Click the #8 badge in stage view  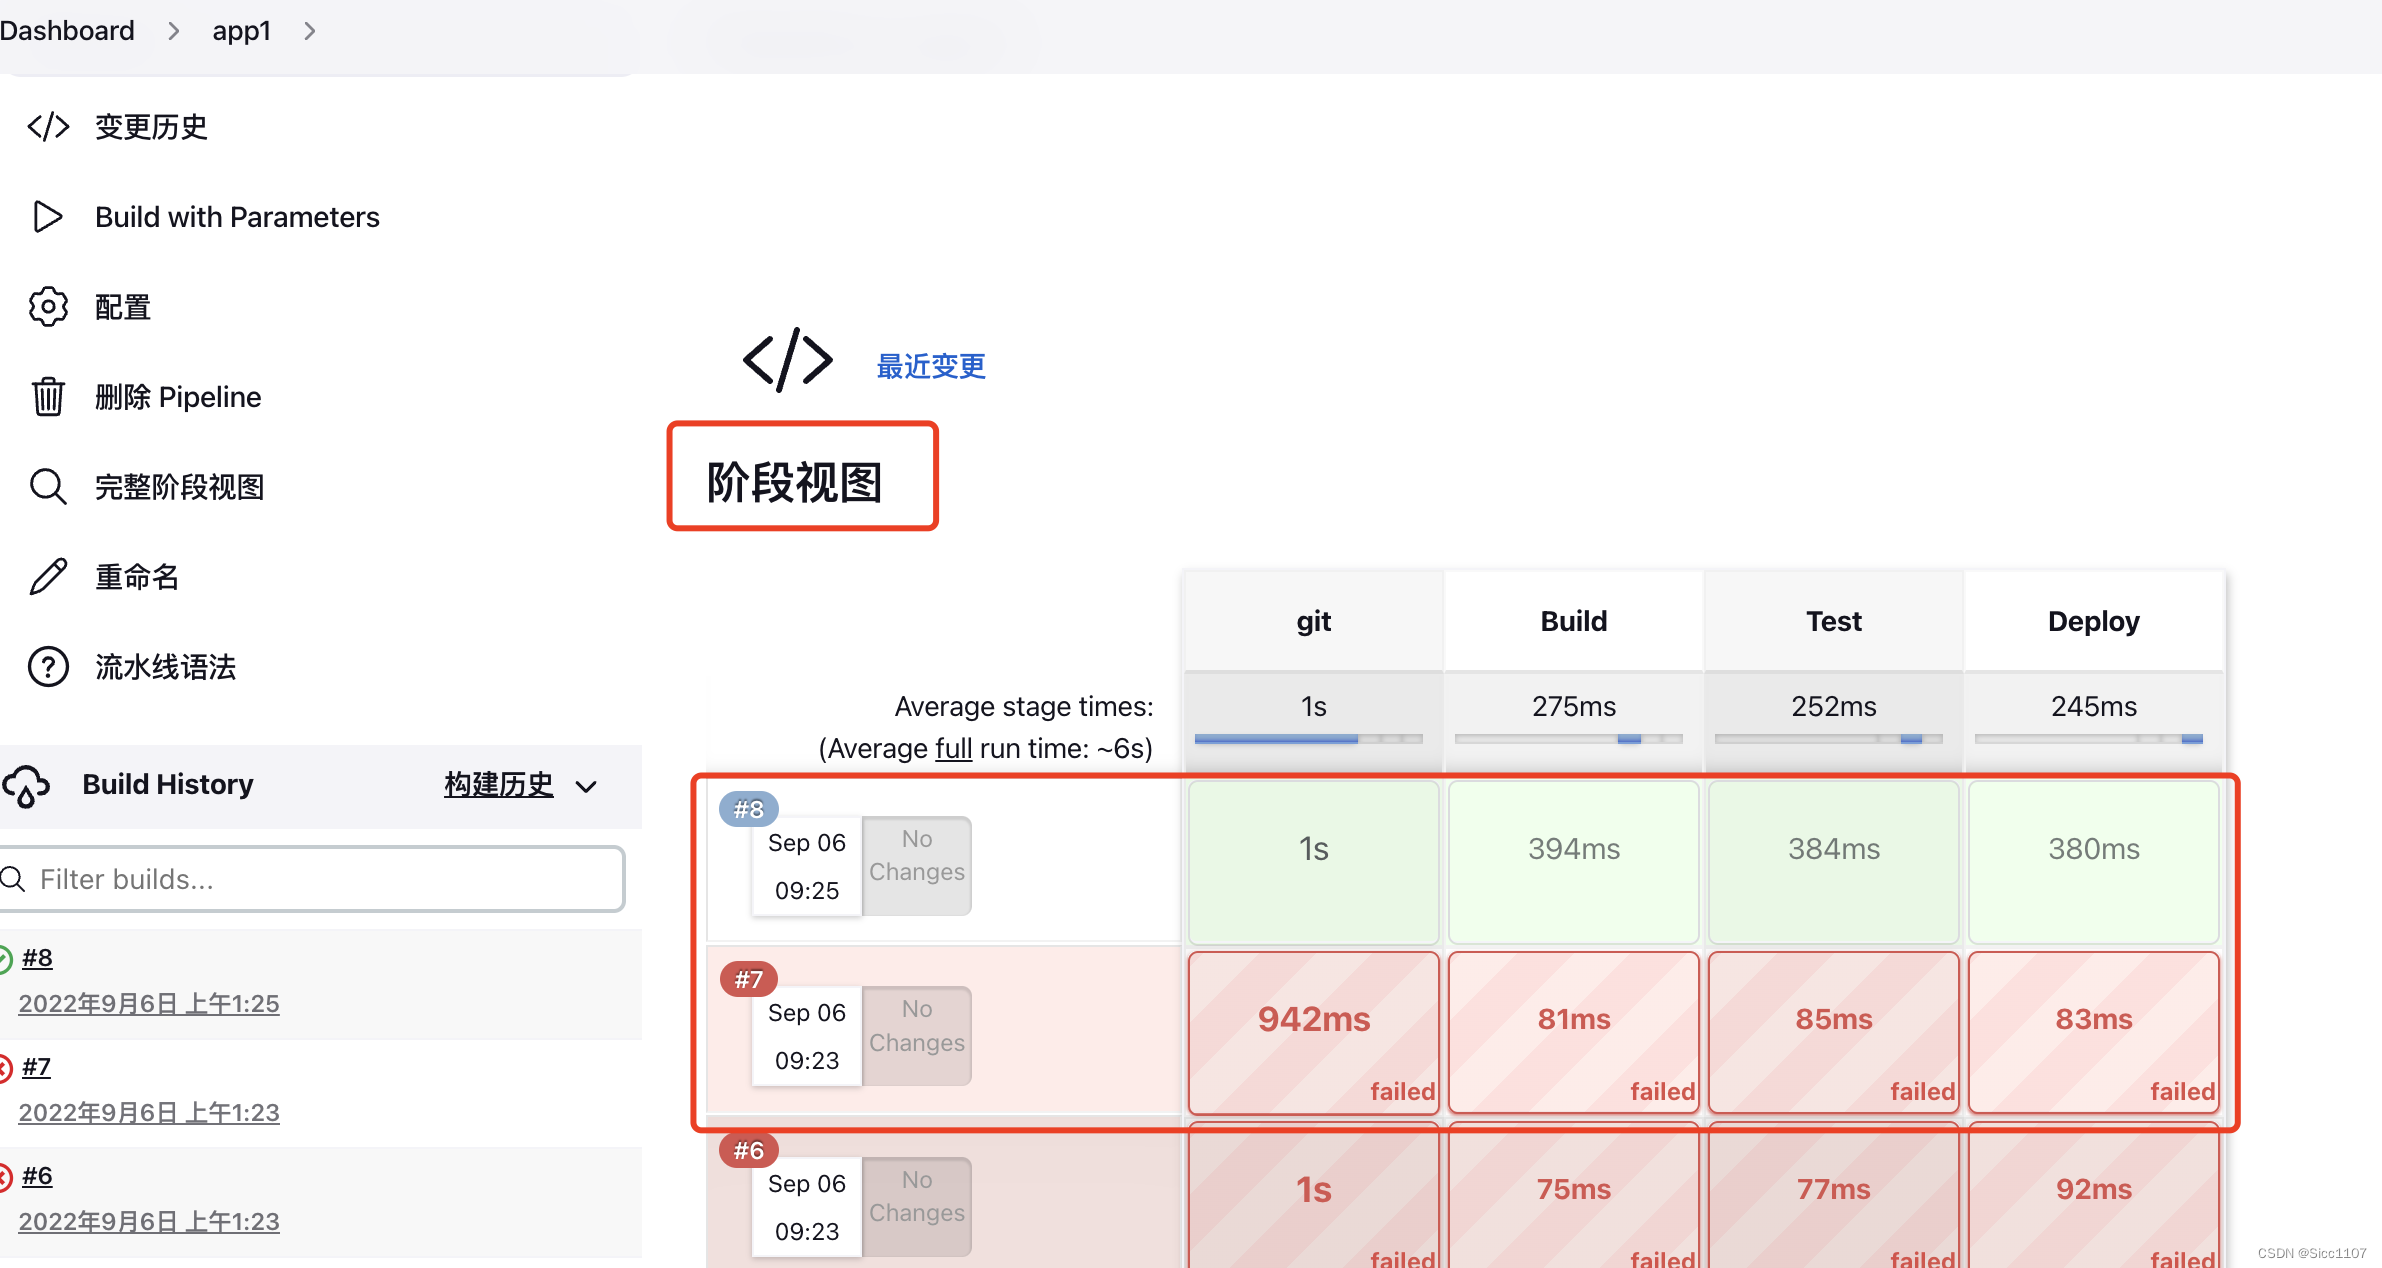(749, 809)
